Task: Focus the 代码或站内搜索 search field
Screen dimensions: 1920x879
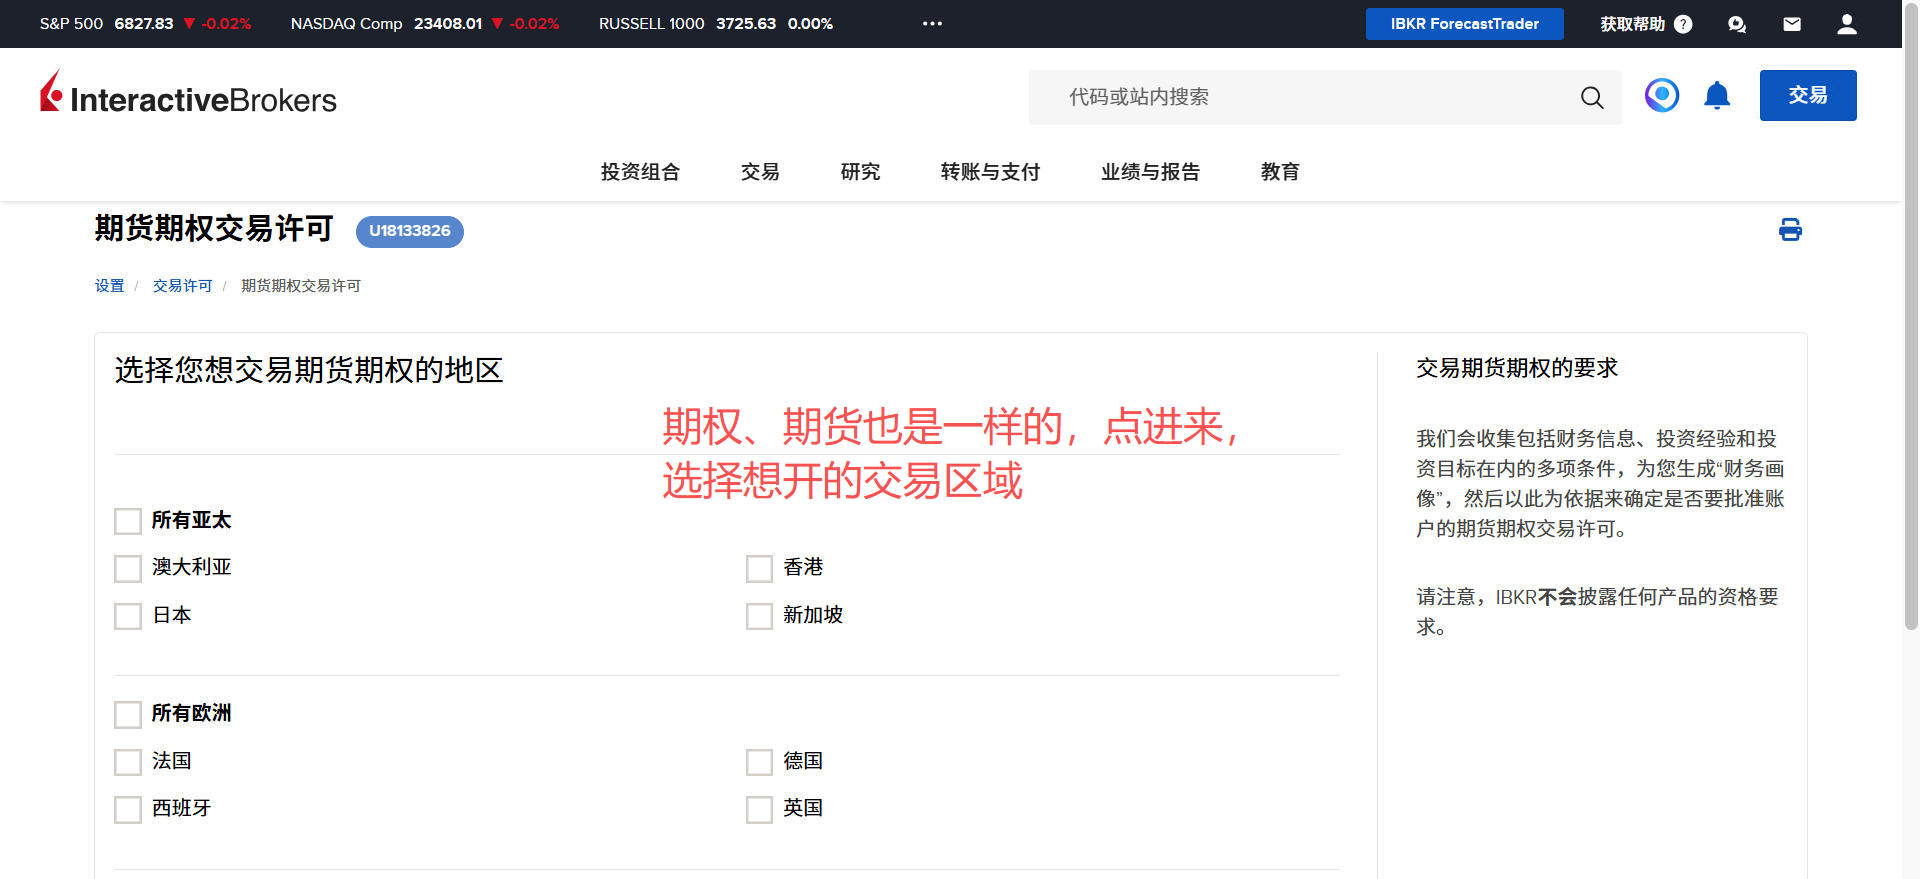Action: [x=1300, y=97]
